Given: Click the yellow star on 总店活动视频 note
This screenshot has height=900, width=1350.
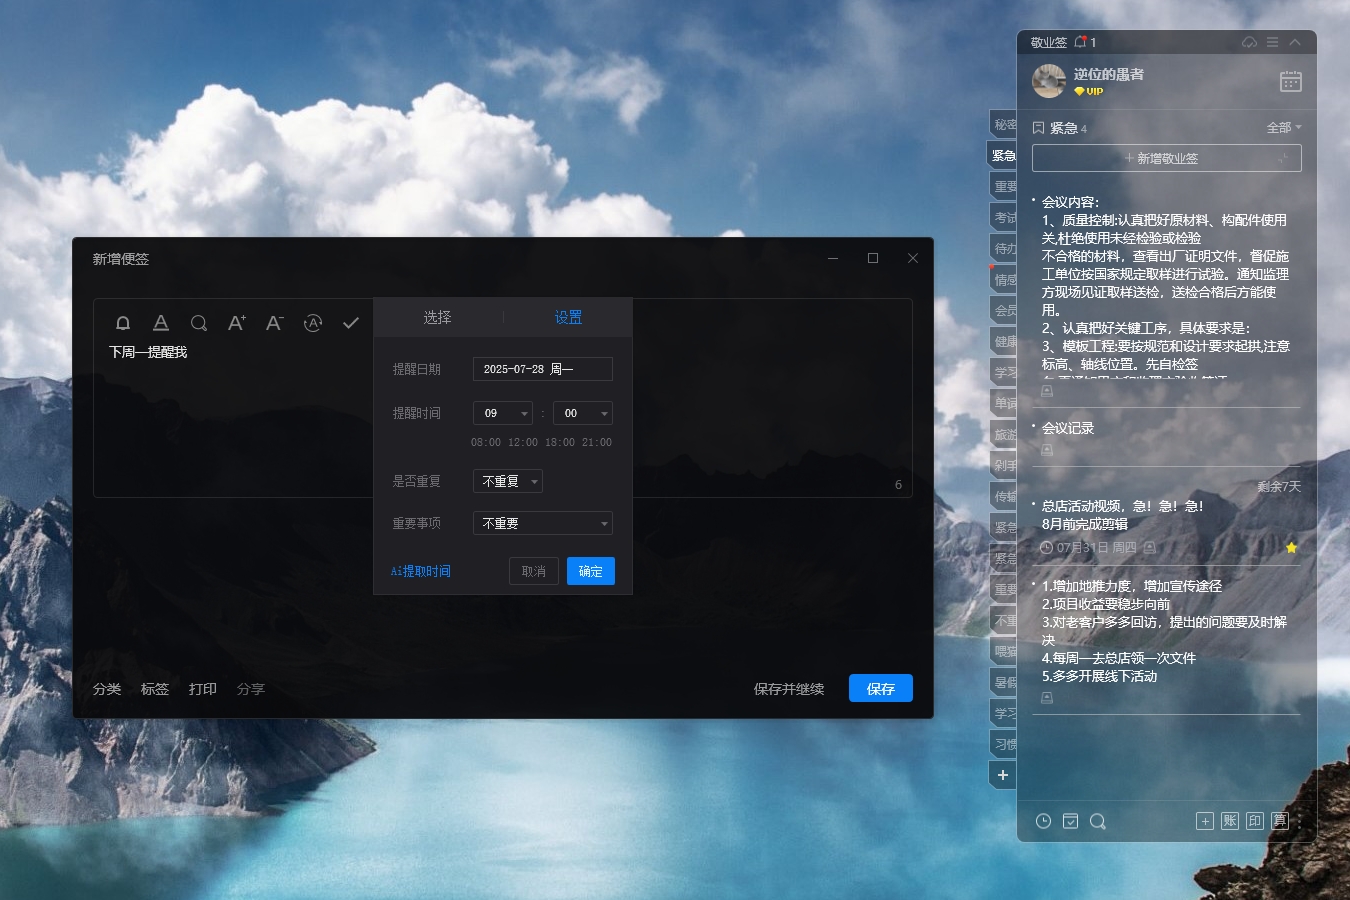Looking at the screenshot, I should [x=1291, y=547].
